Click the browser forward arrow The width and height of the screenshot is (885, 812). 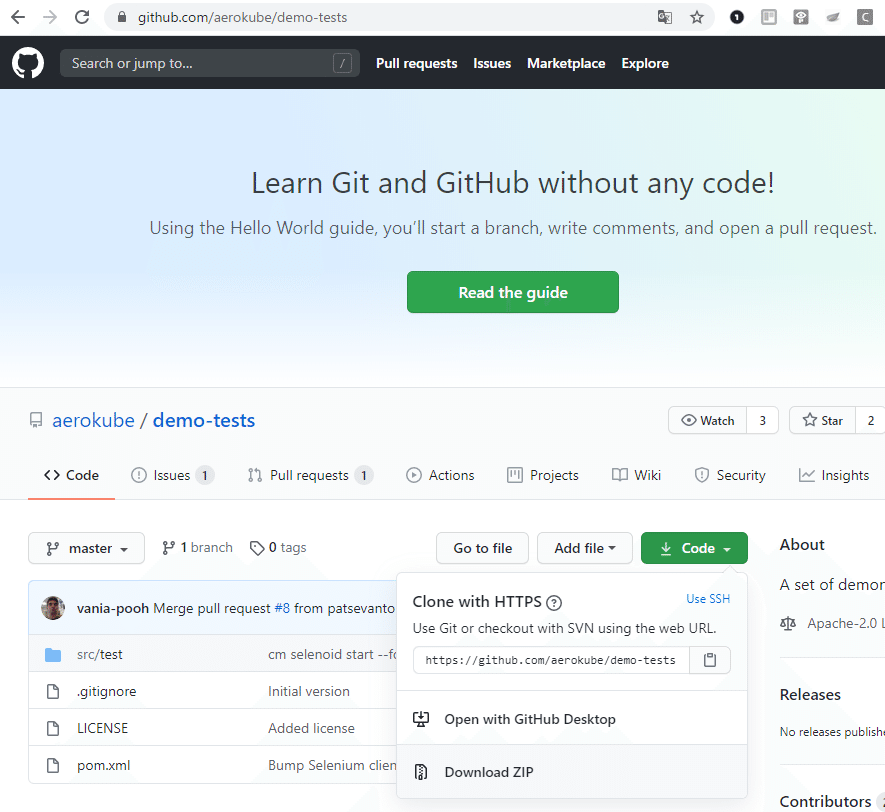tap(50, 17)
